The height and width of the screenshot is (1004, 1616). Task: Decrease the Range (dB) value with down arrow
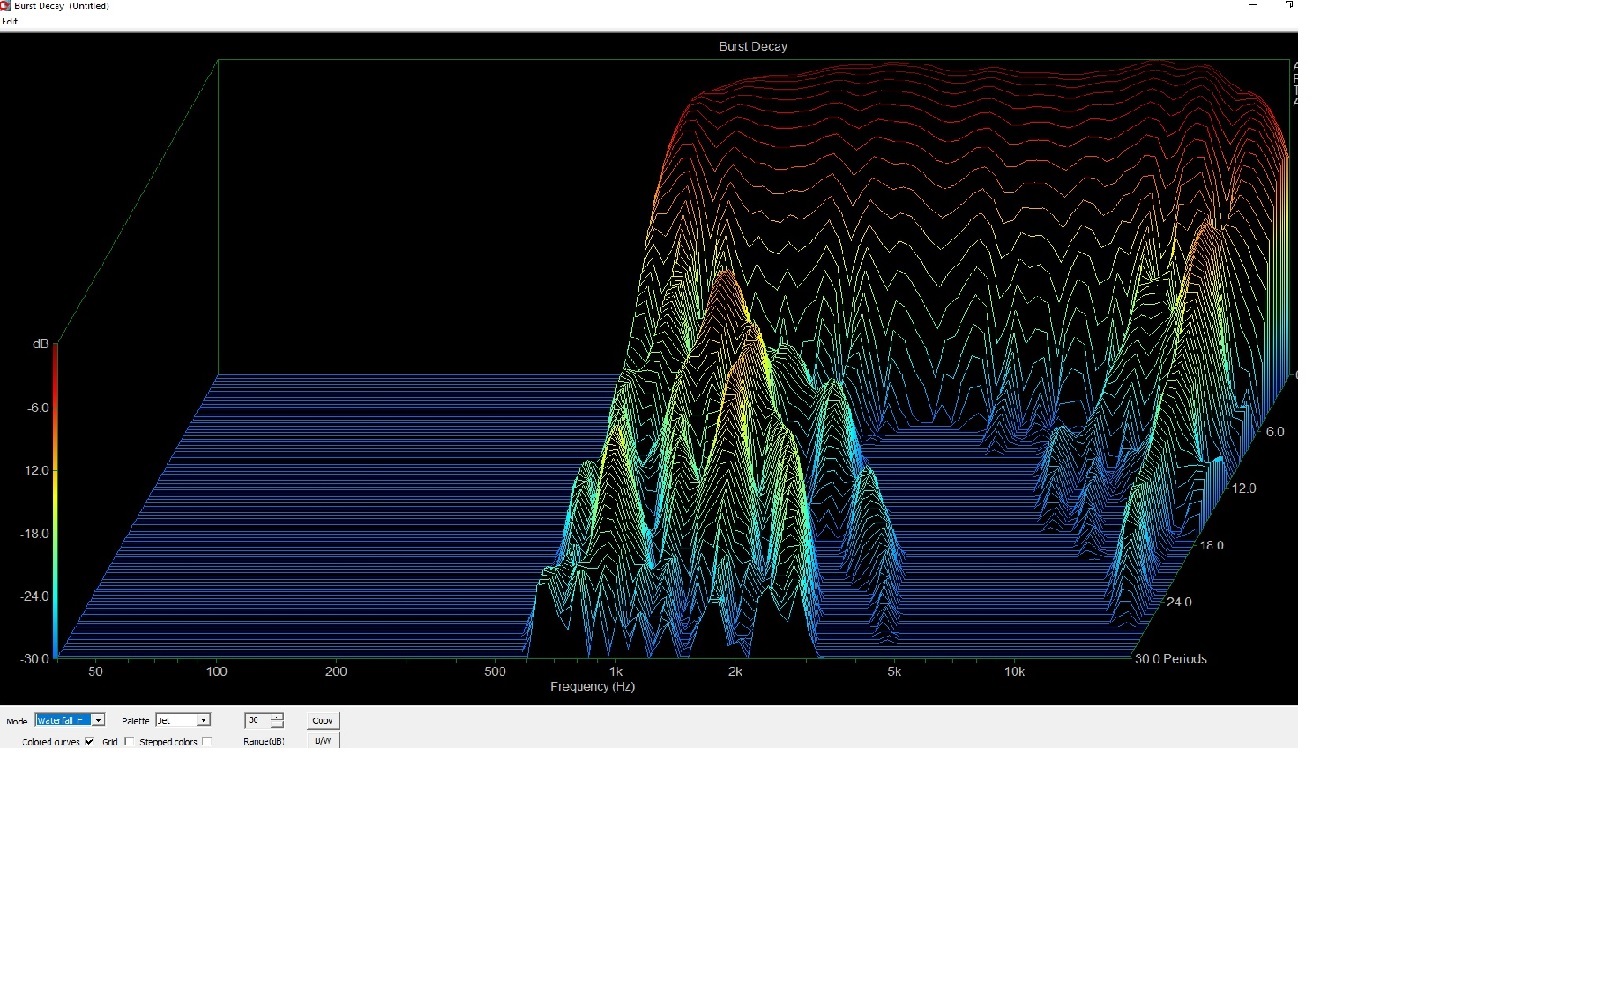(277, 724)
